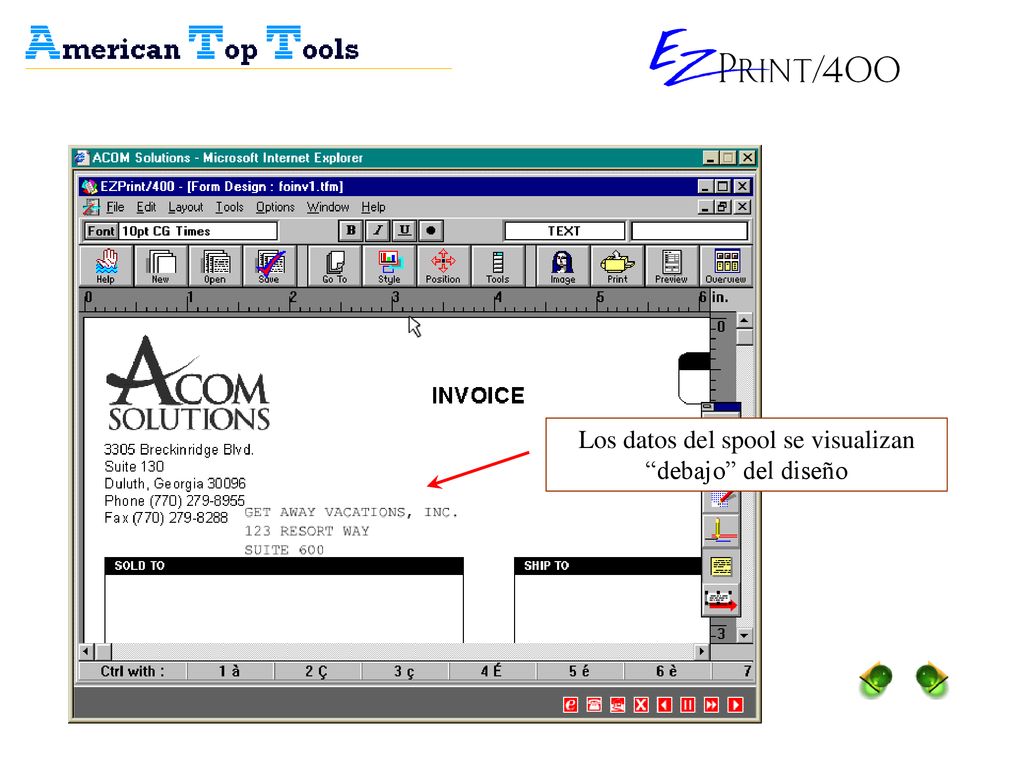Open the Tools toolbar button
Screen dimensions: 1024x768
click(498, 266)
